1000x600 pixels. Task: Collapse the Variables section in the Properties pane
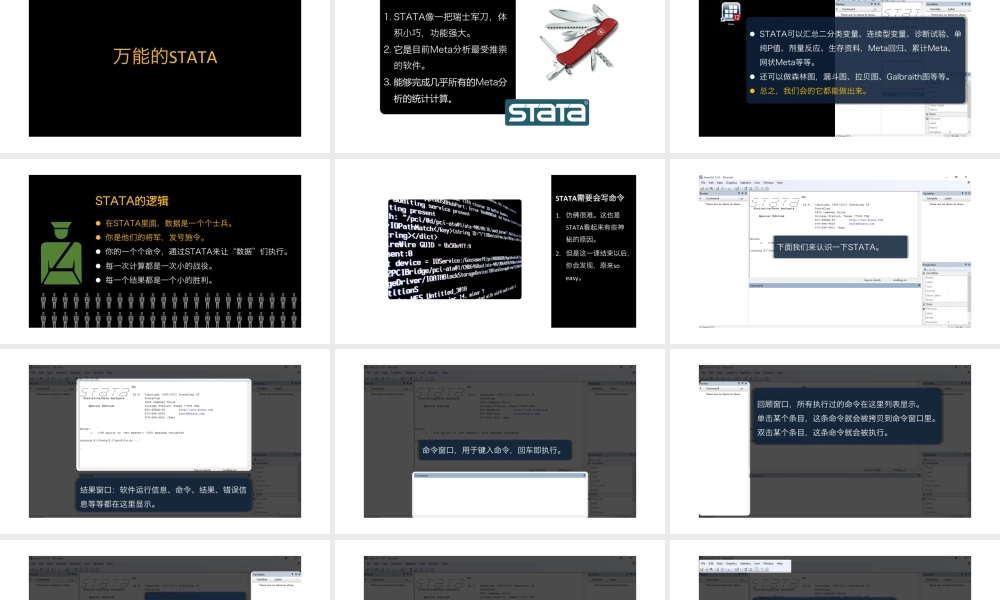coord(923,273)
